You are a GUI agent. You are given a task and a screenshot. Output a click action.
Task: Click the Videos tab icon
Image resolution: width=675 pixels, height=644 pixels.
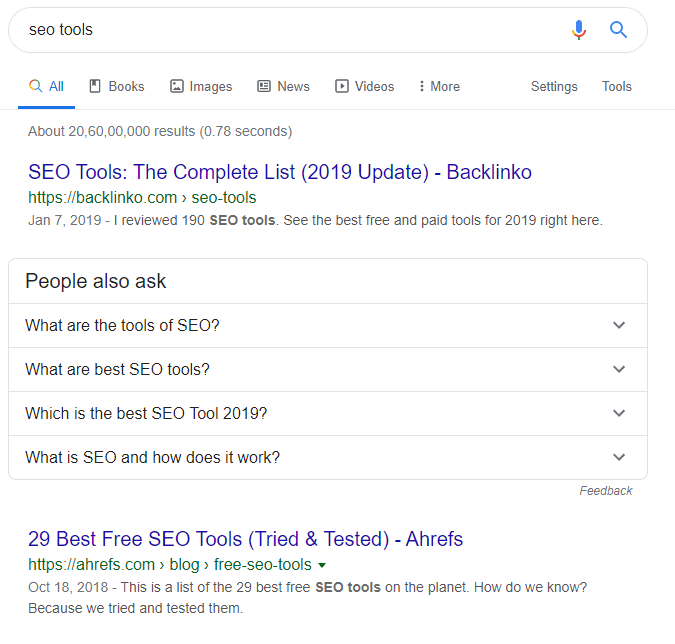coord(342,87)
